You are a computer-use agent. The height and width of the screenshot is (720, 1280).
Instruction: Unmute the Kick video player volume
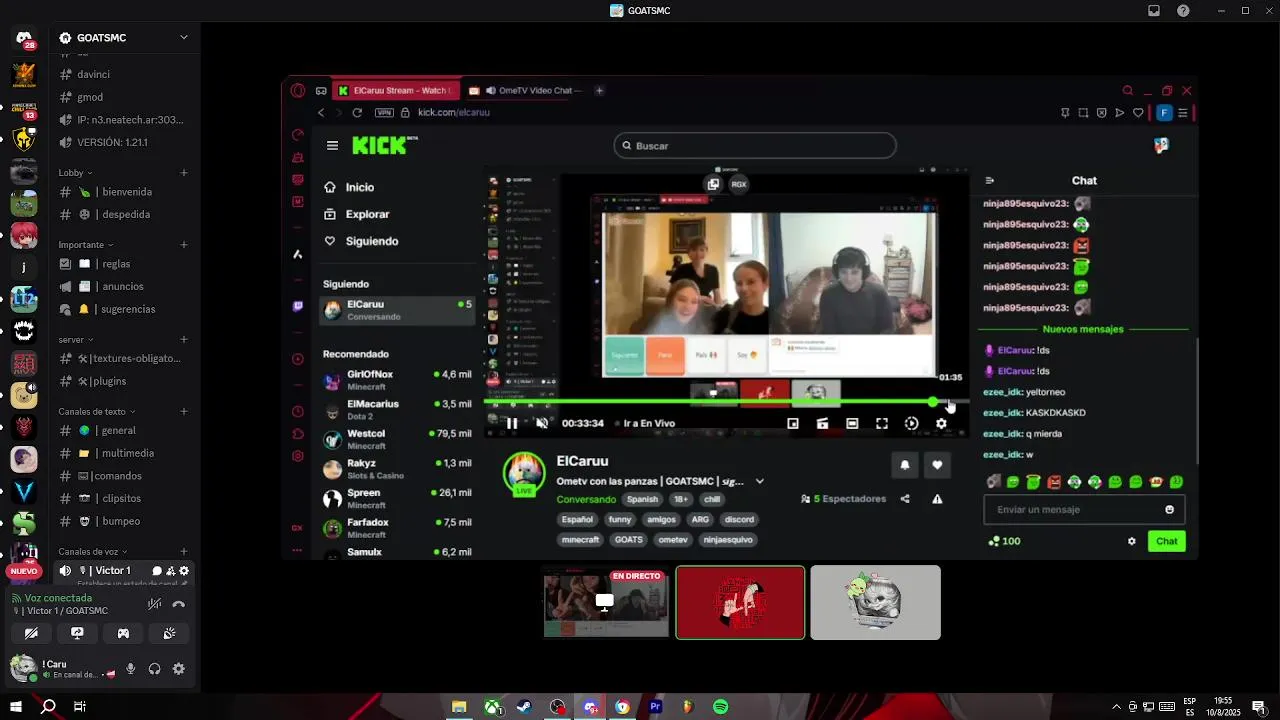pyautogui.click(x=542, y=423)
